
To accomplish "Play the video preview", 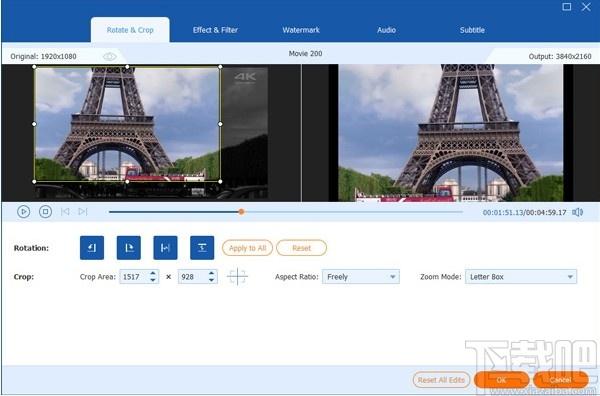I will (23, 212).
